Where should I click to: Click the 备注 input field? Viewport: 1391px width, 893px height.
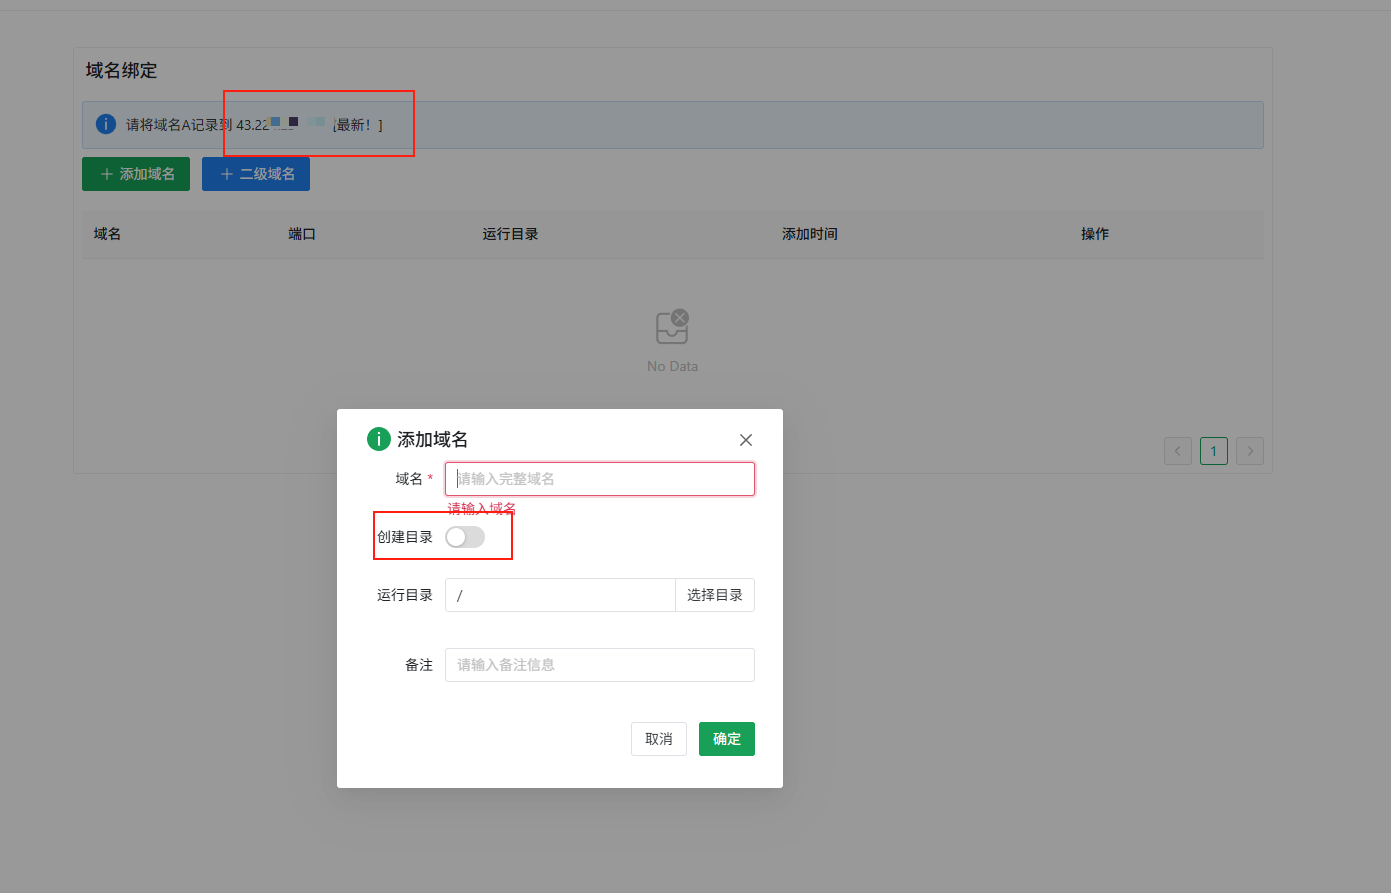tap(600, 665)
